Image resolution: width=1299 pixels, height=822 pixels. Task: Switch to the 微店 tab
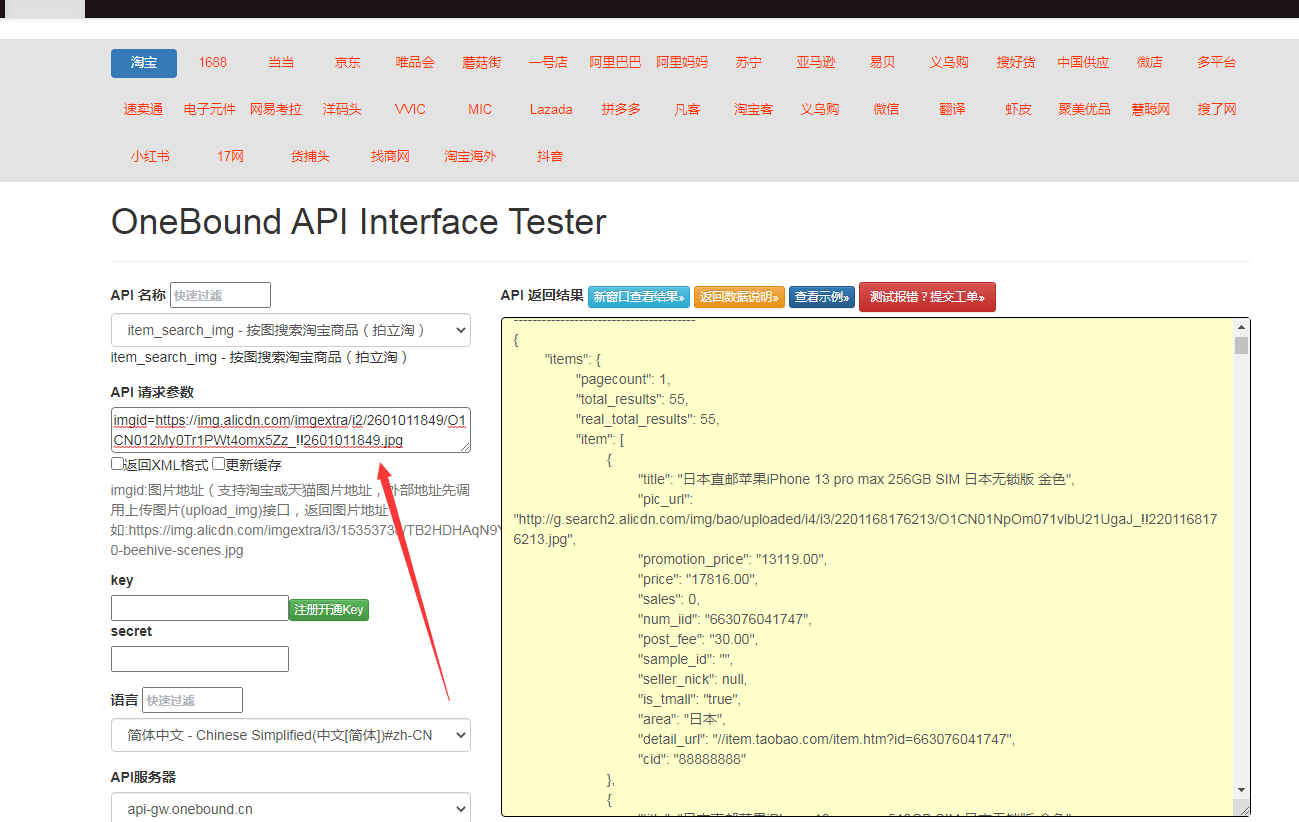1150,62
